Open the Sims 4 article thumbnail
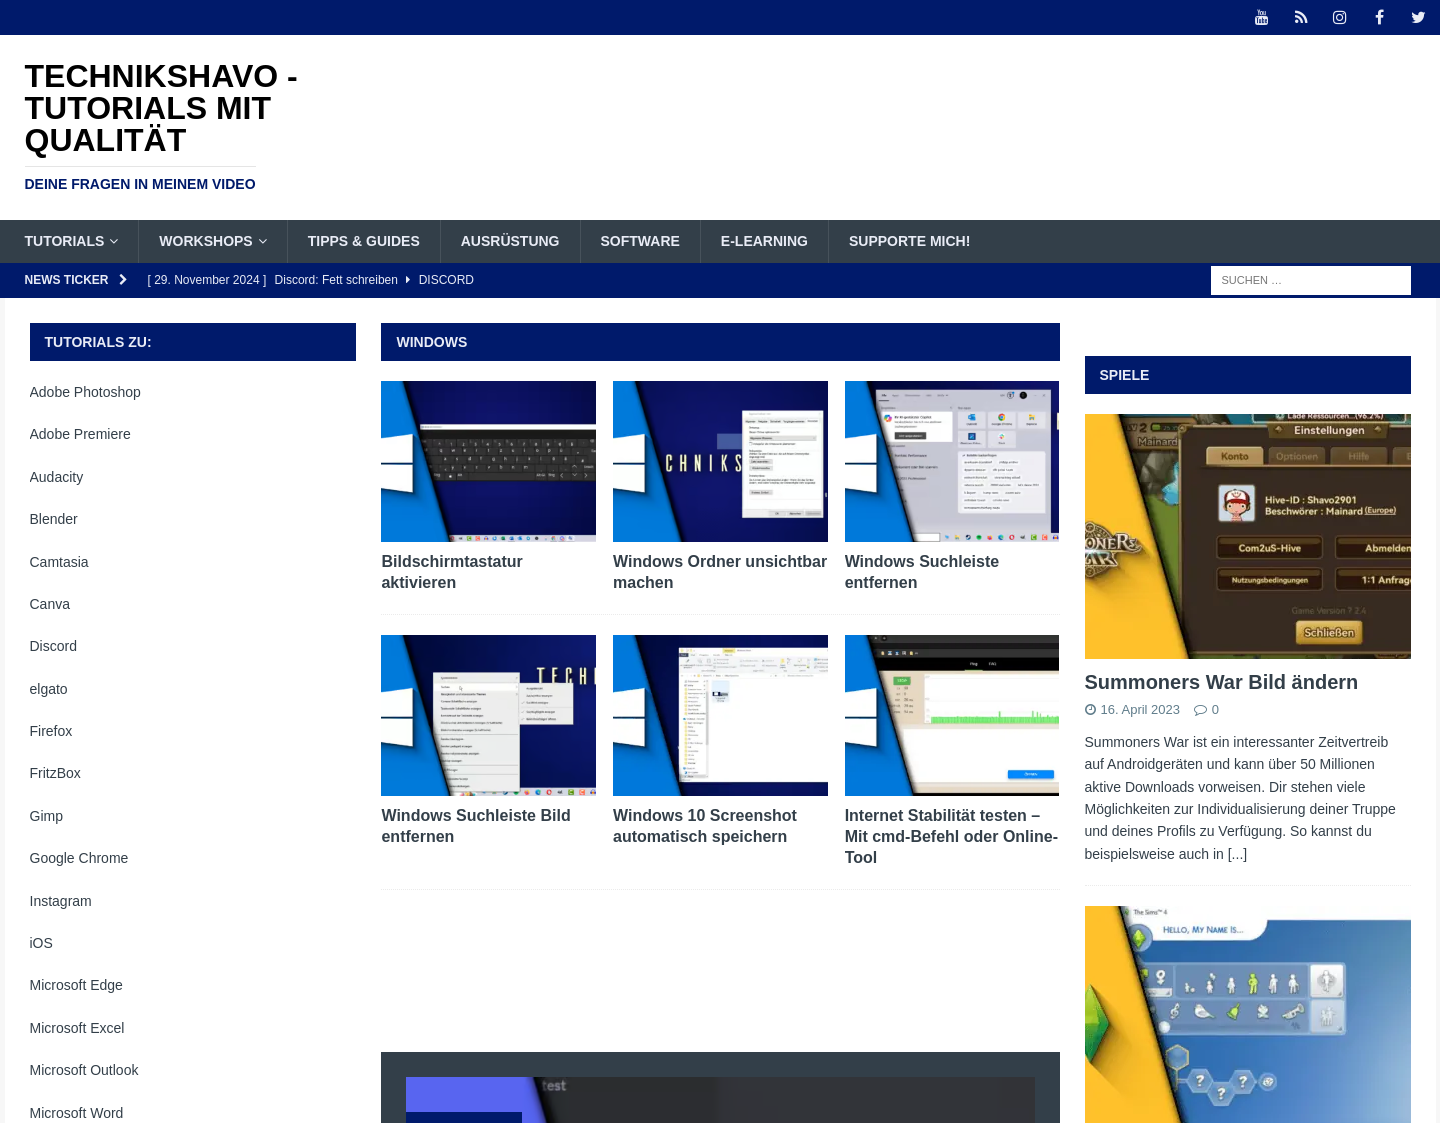This screenshot has width=1440, height=1123. pos(1248,1014)
